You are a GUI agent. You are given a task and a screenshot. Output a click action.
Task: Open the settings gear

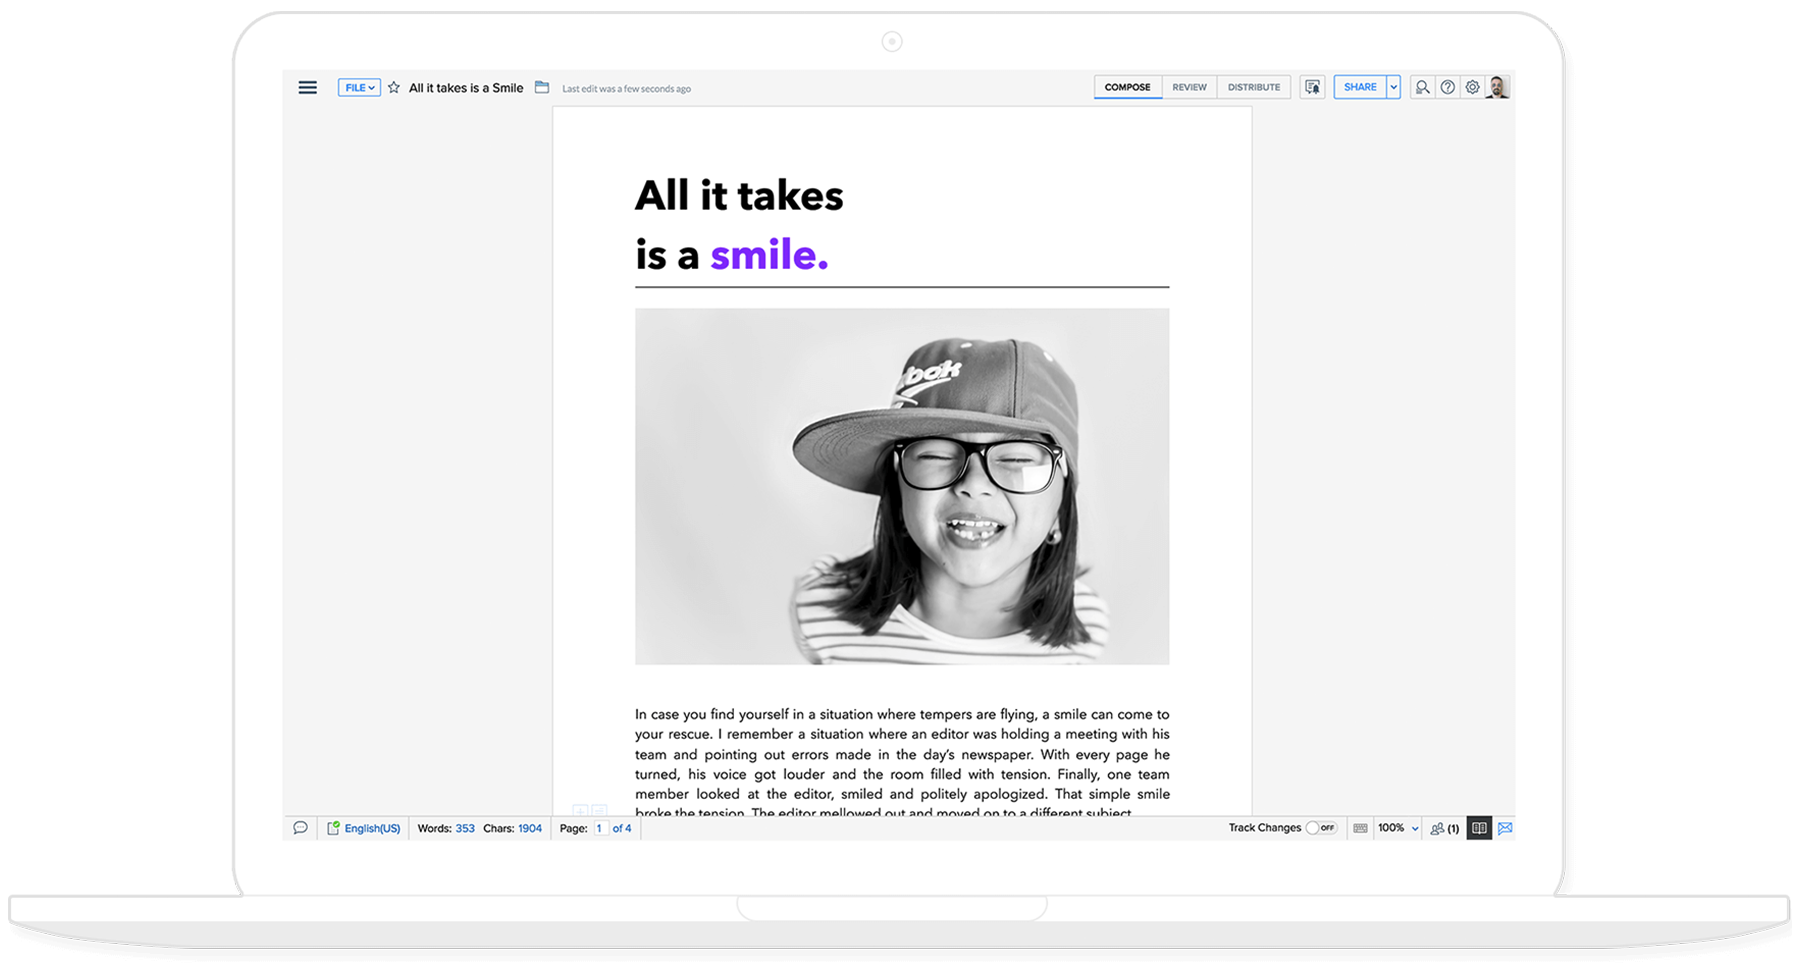[x=1472, y=87]
